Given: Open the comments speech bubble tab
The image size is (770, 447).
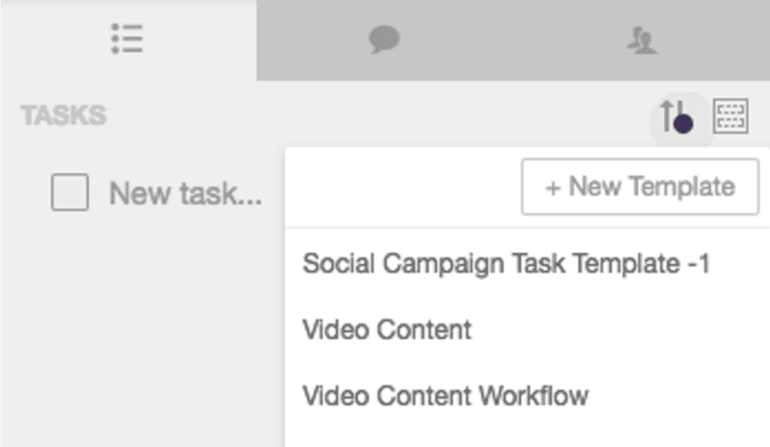Looking at the screenshot, I should pyautogui.click(x=384, y=40).
